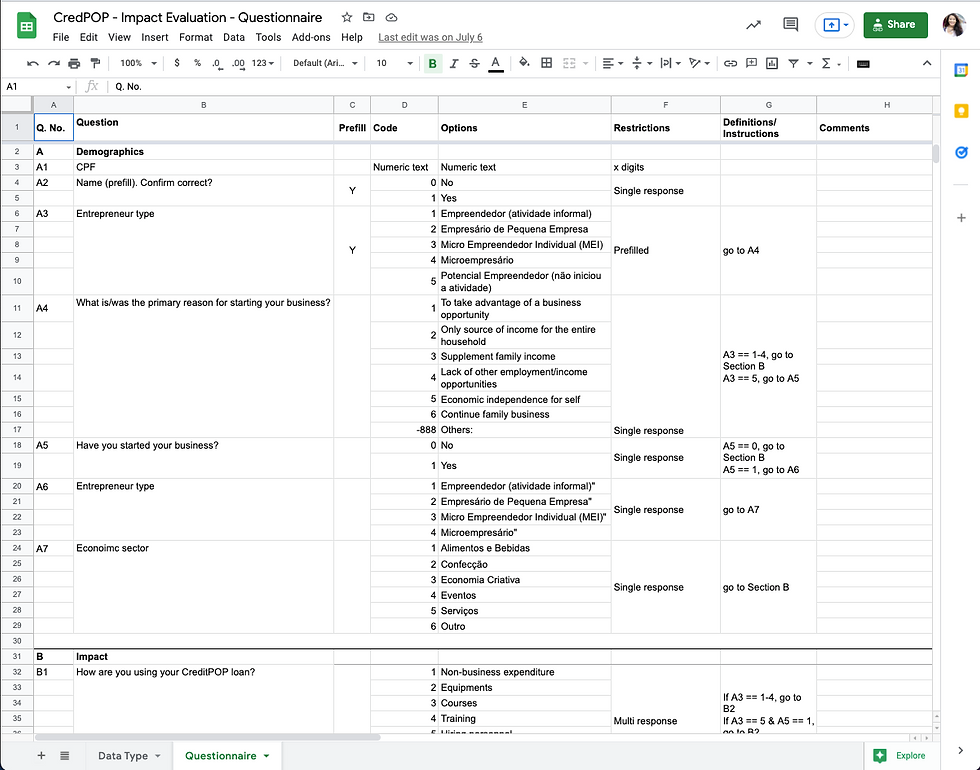The image size is (980, 770).
Task: Decrease decimal places
Action: [217, 63]
